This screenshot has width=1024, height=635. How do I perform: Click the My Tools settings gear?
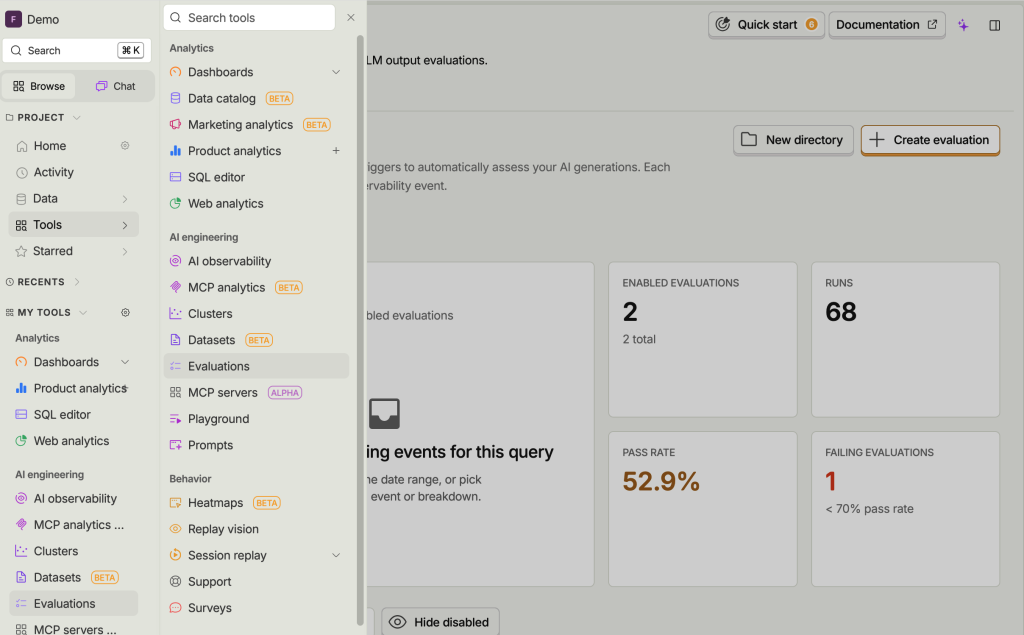(125, 312)
